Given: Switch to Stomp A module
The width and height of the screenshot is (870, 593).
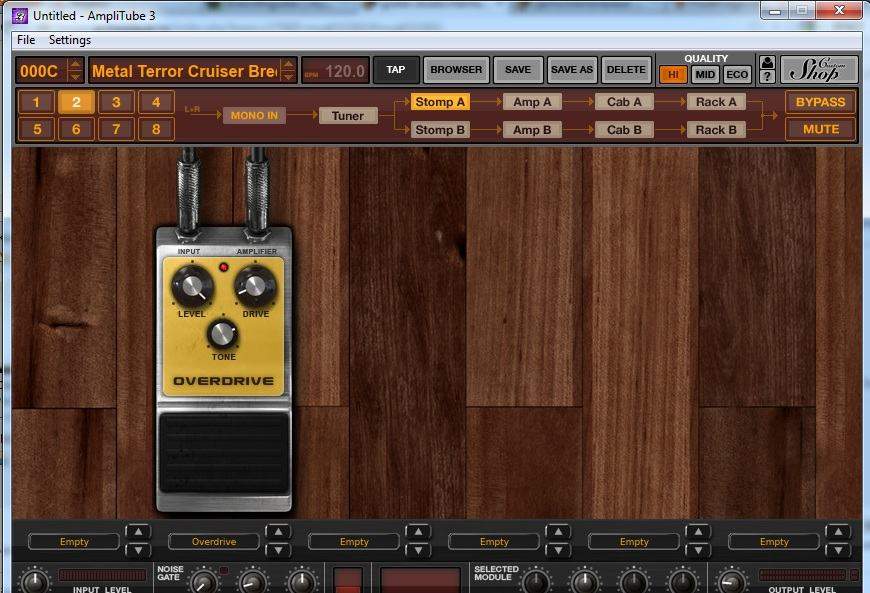Looking at the screenshot, I should click(x=440, y=102).
